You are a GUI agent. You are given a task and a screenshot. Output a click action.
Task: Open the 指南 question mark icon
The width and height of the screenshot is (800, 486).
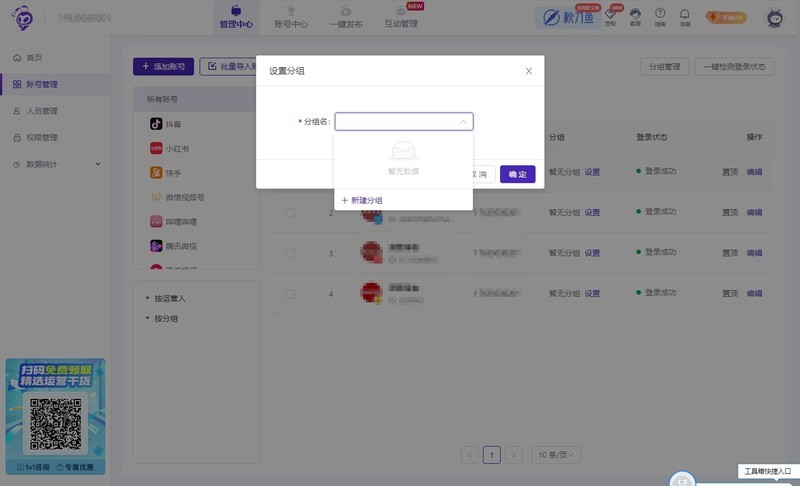[x=660, y=17]
